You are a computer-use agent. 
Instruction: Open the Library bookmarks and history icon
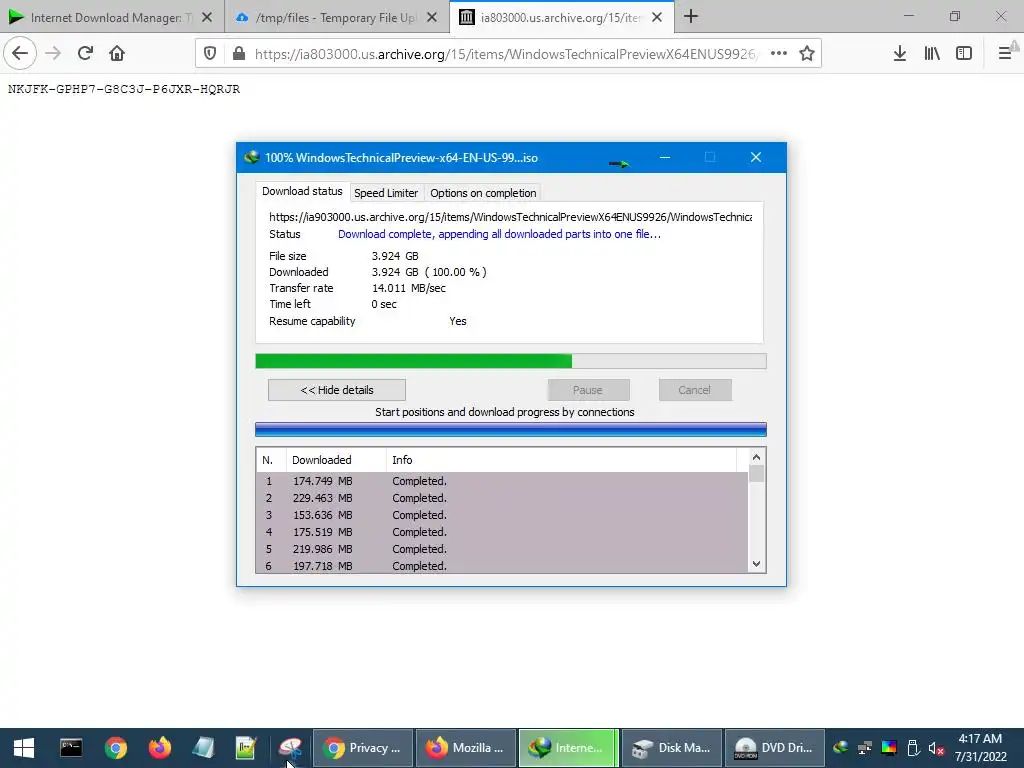click(x=932, y=54)
